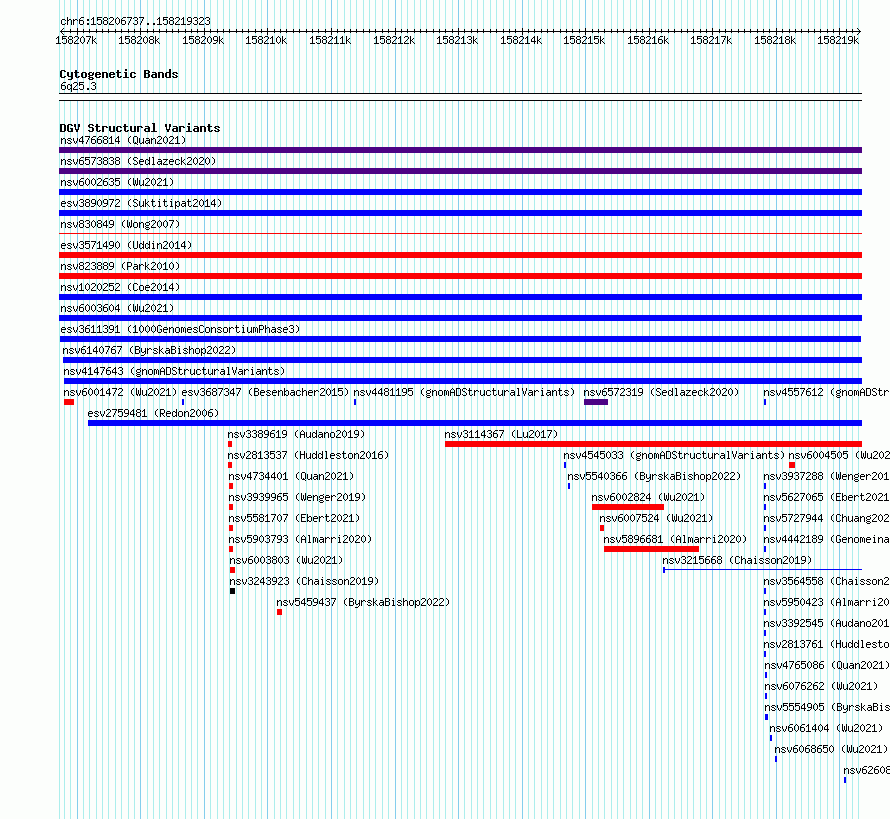Select the purple nsv6573838 Sedlazeck2020 bar
Image resolution: width=890 pixels, height=819 pixels.
click(460, 171)
